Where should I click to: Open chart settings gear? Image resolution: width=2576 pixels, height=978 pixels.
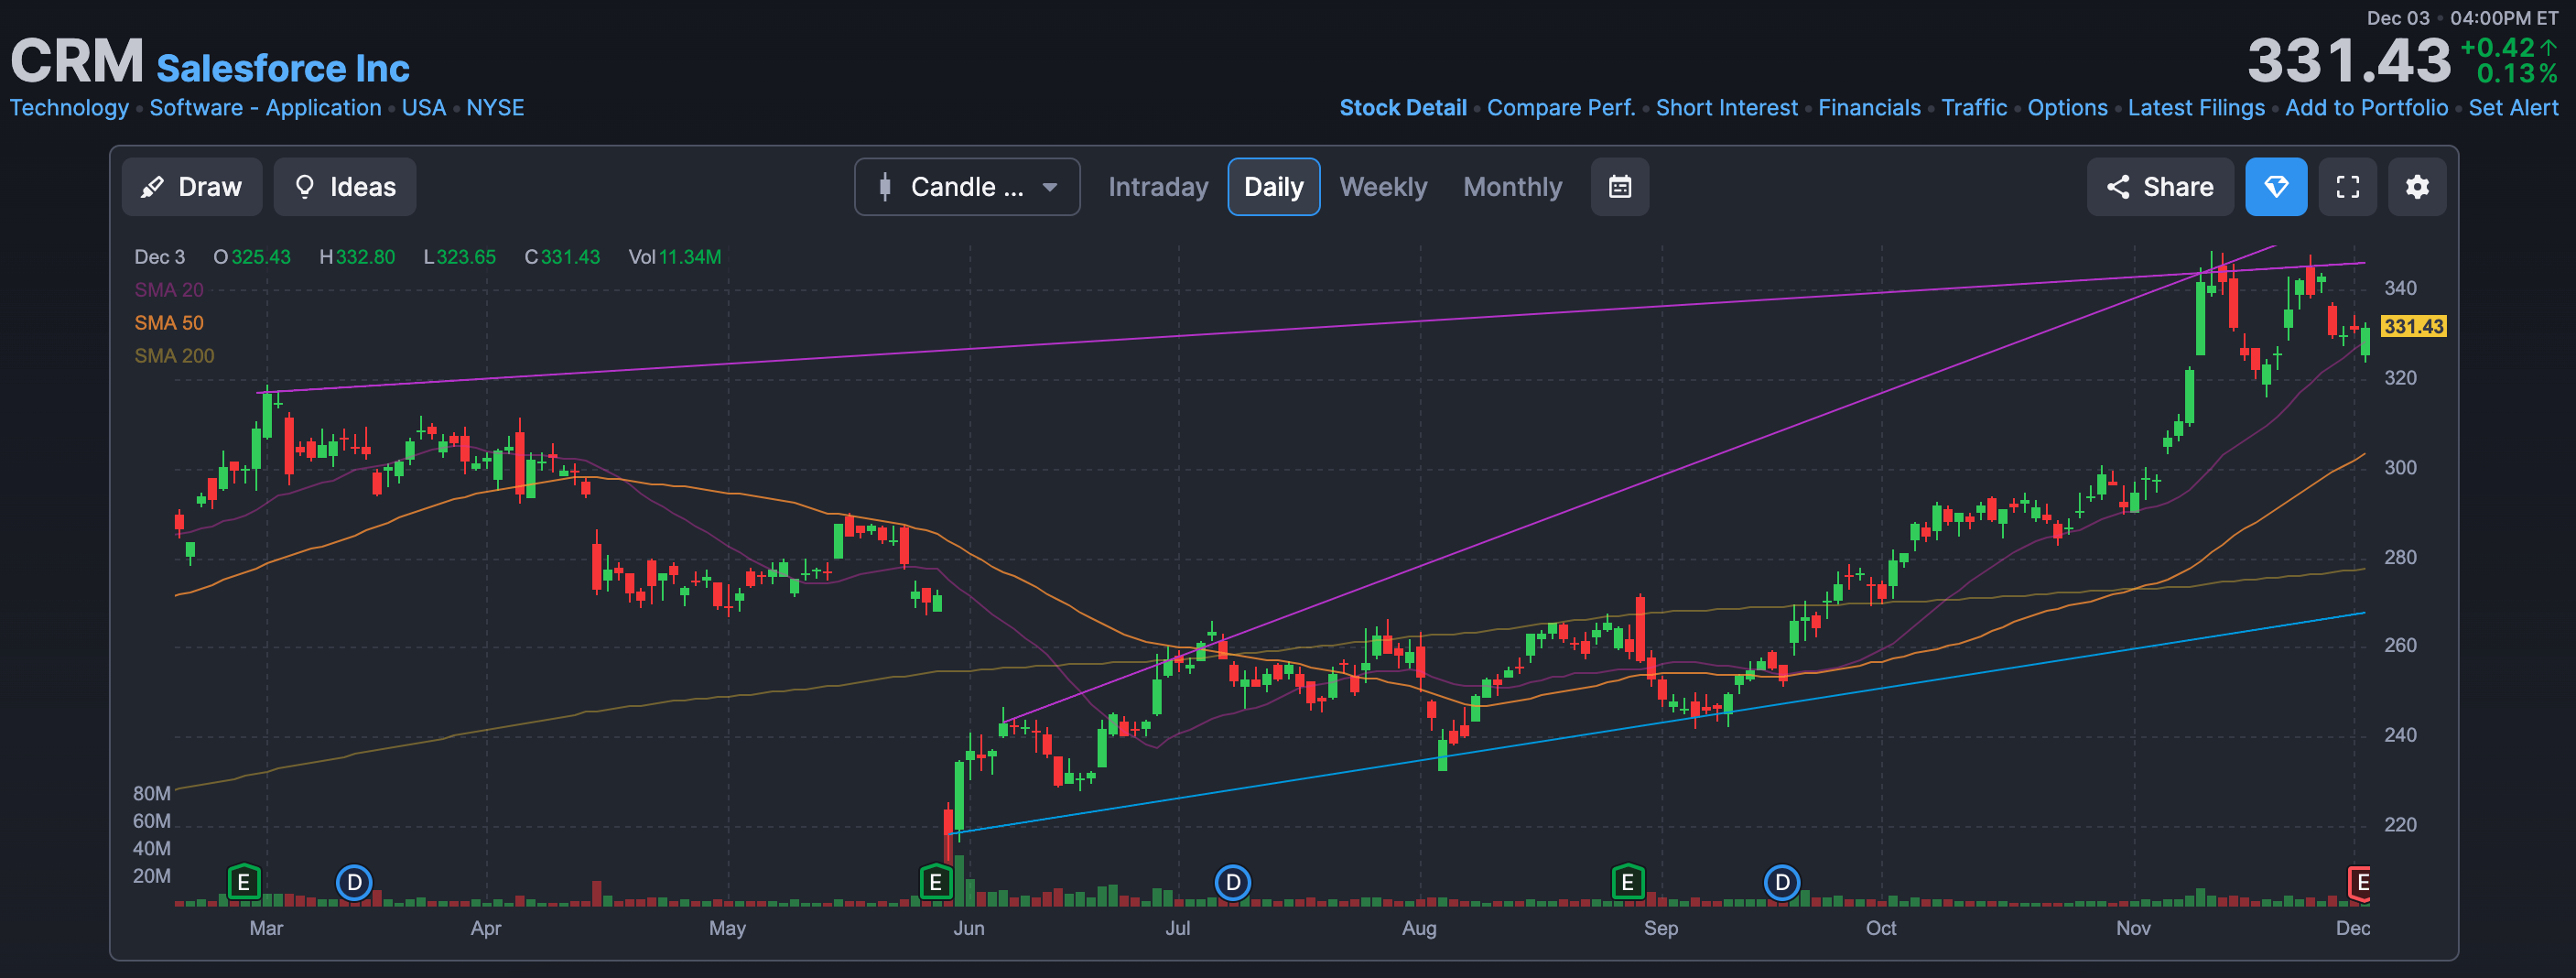tap(2417, 187)
